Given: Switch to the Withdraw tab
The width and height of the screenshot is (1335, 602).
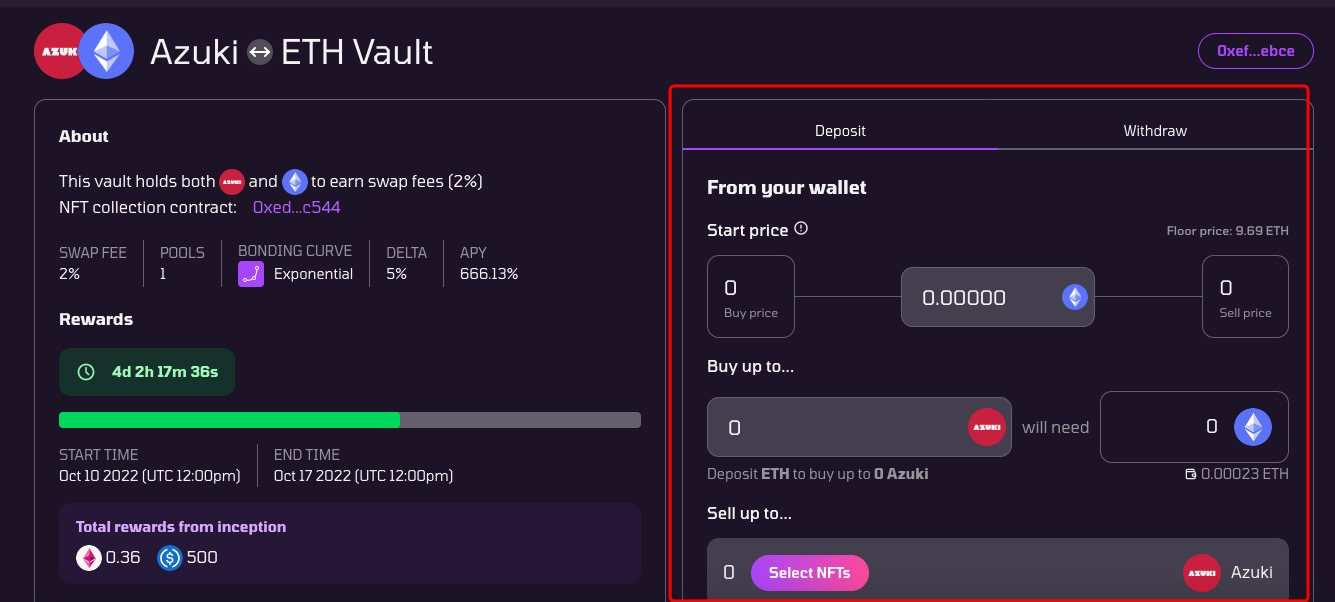Looking at the screenshot, I should point(1155,130).
